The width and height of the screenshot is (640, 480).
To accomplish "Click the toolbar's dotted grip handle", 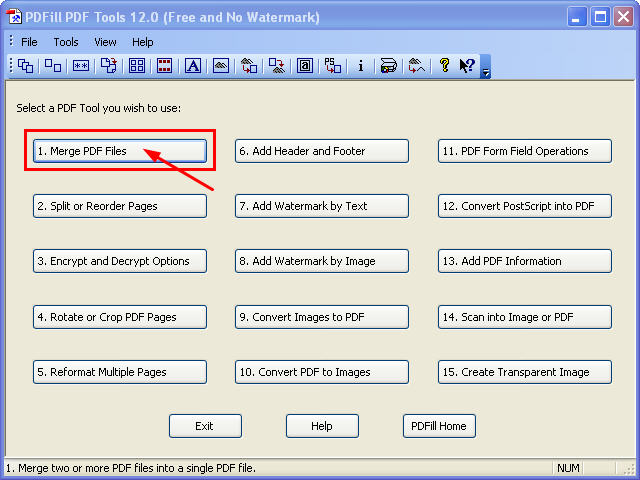I will [x=11, y=65].
